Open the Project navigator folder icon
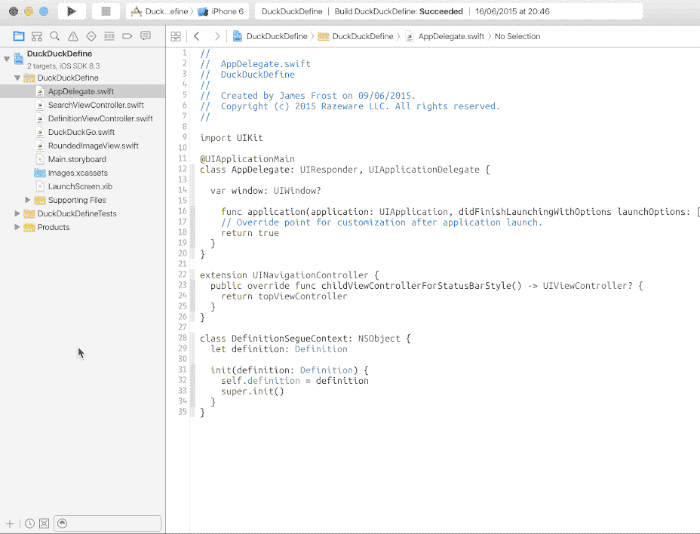 (x=19, y=36)
